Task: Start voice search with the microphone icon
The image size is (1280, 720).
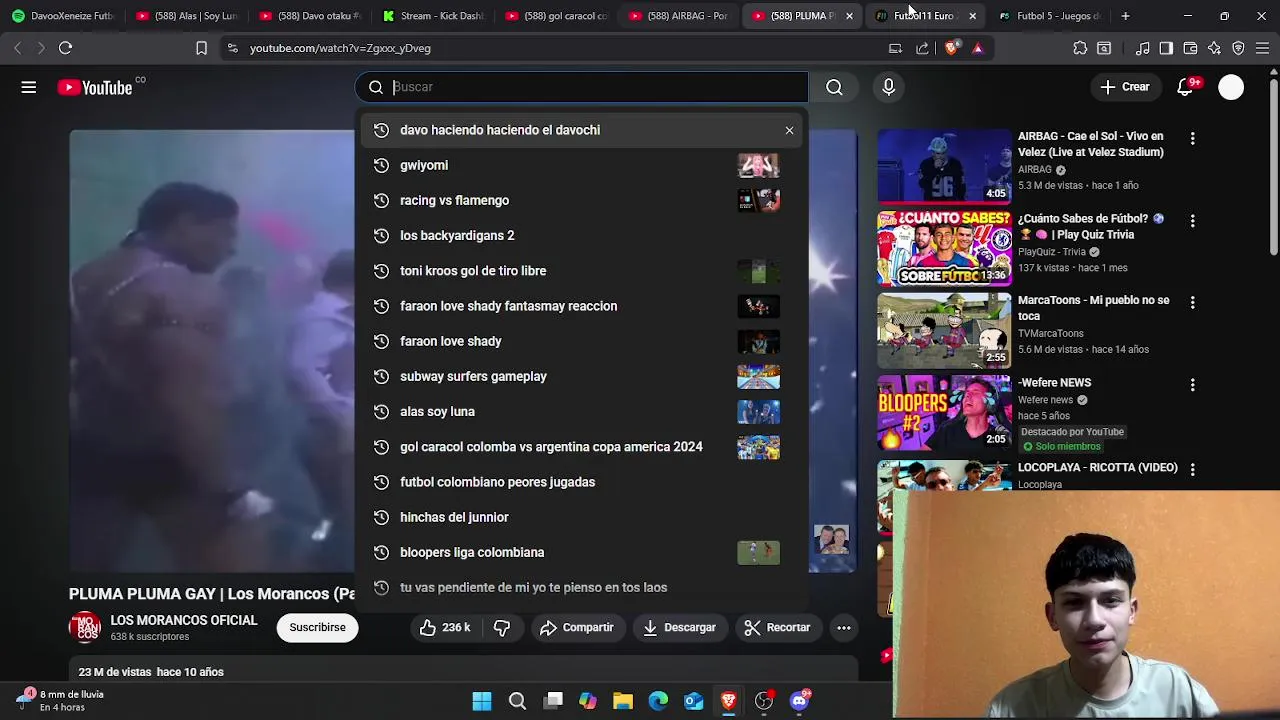Action: (888, 87)
